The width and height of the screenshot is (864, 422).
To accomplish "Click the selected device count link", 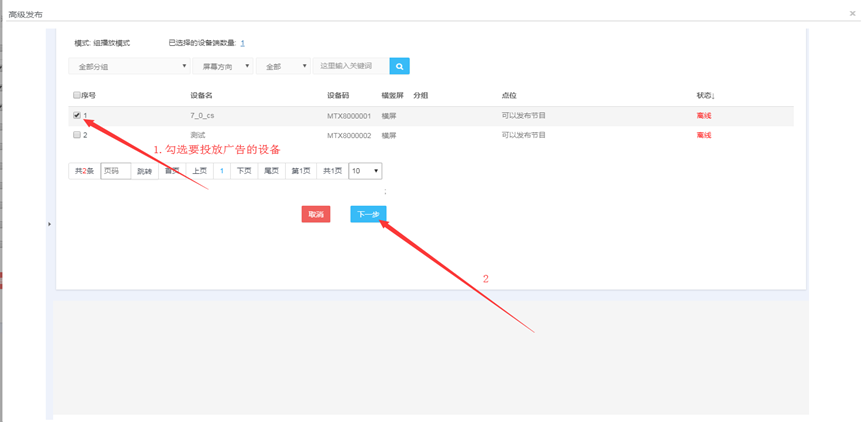I will tap(242, 43).
